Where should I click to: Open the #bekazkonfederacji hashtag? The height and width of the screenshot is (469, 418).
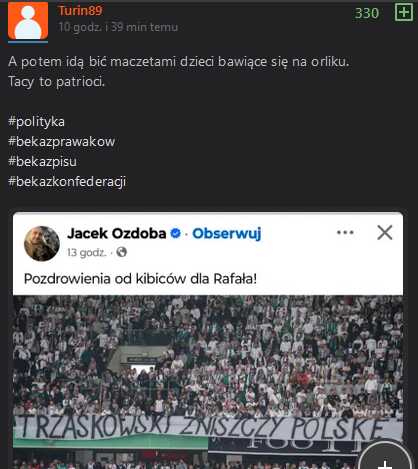pyautogui.click(x=67, y=182)
